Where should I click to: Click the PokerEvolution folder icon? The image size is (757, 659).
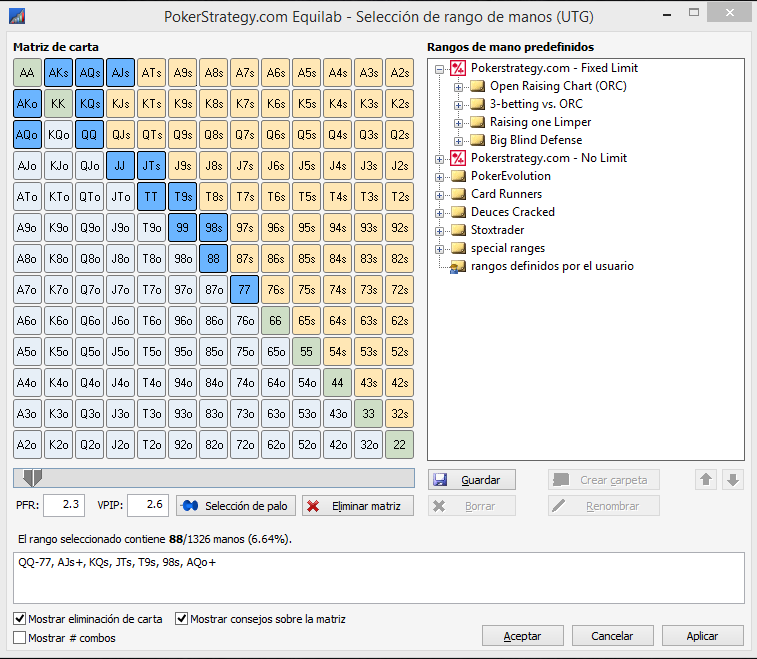[x=458, y=176]
